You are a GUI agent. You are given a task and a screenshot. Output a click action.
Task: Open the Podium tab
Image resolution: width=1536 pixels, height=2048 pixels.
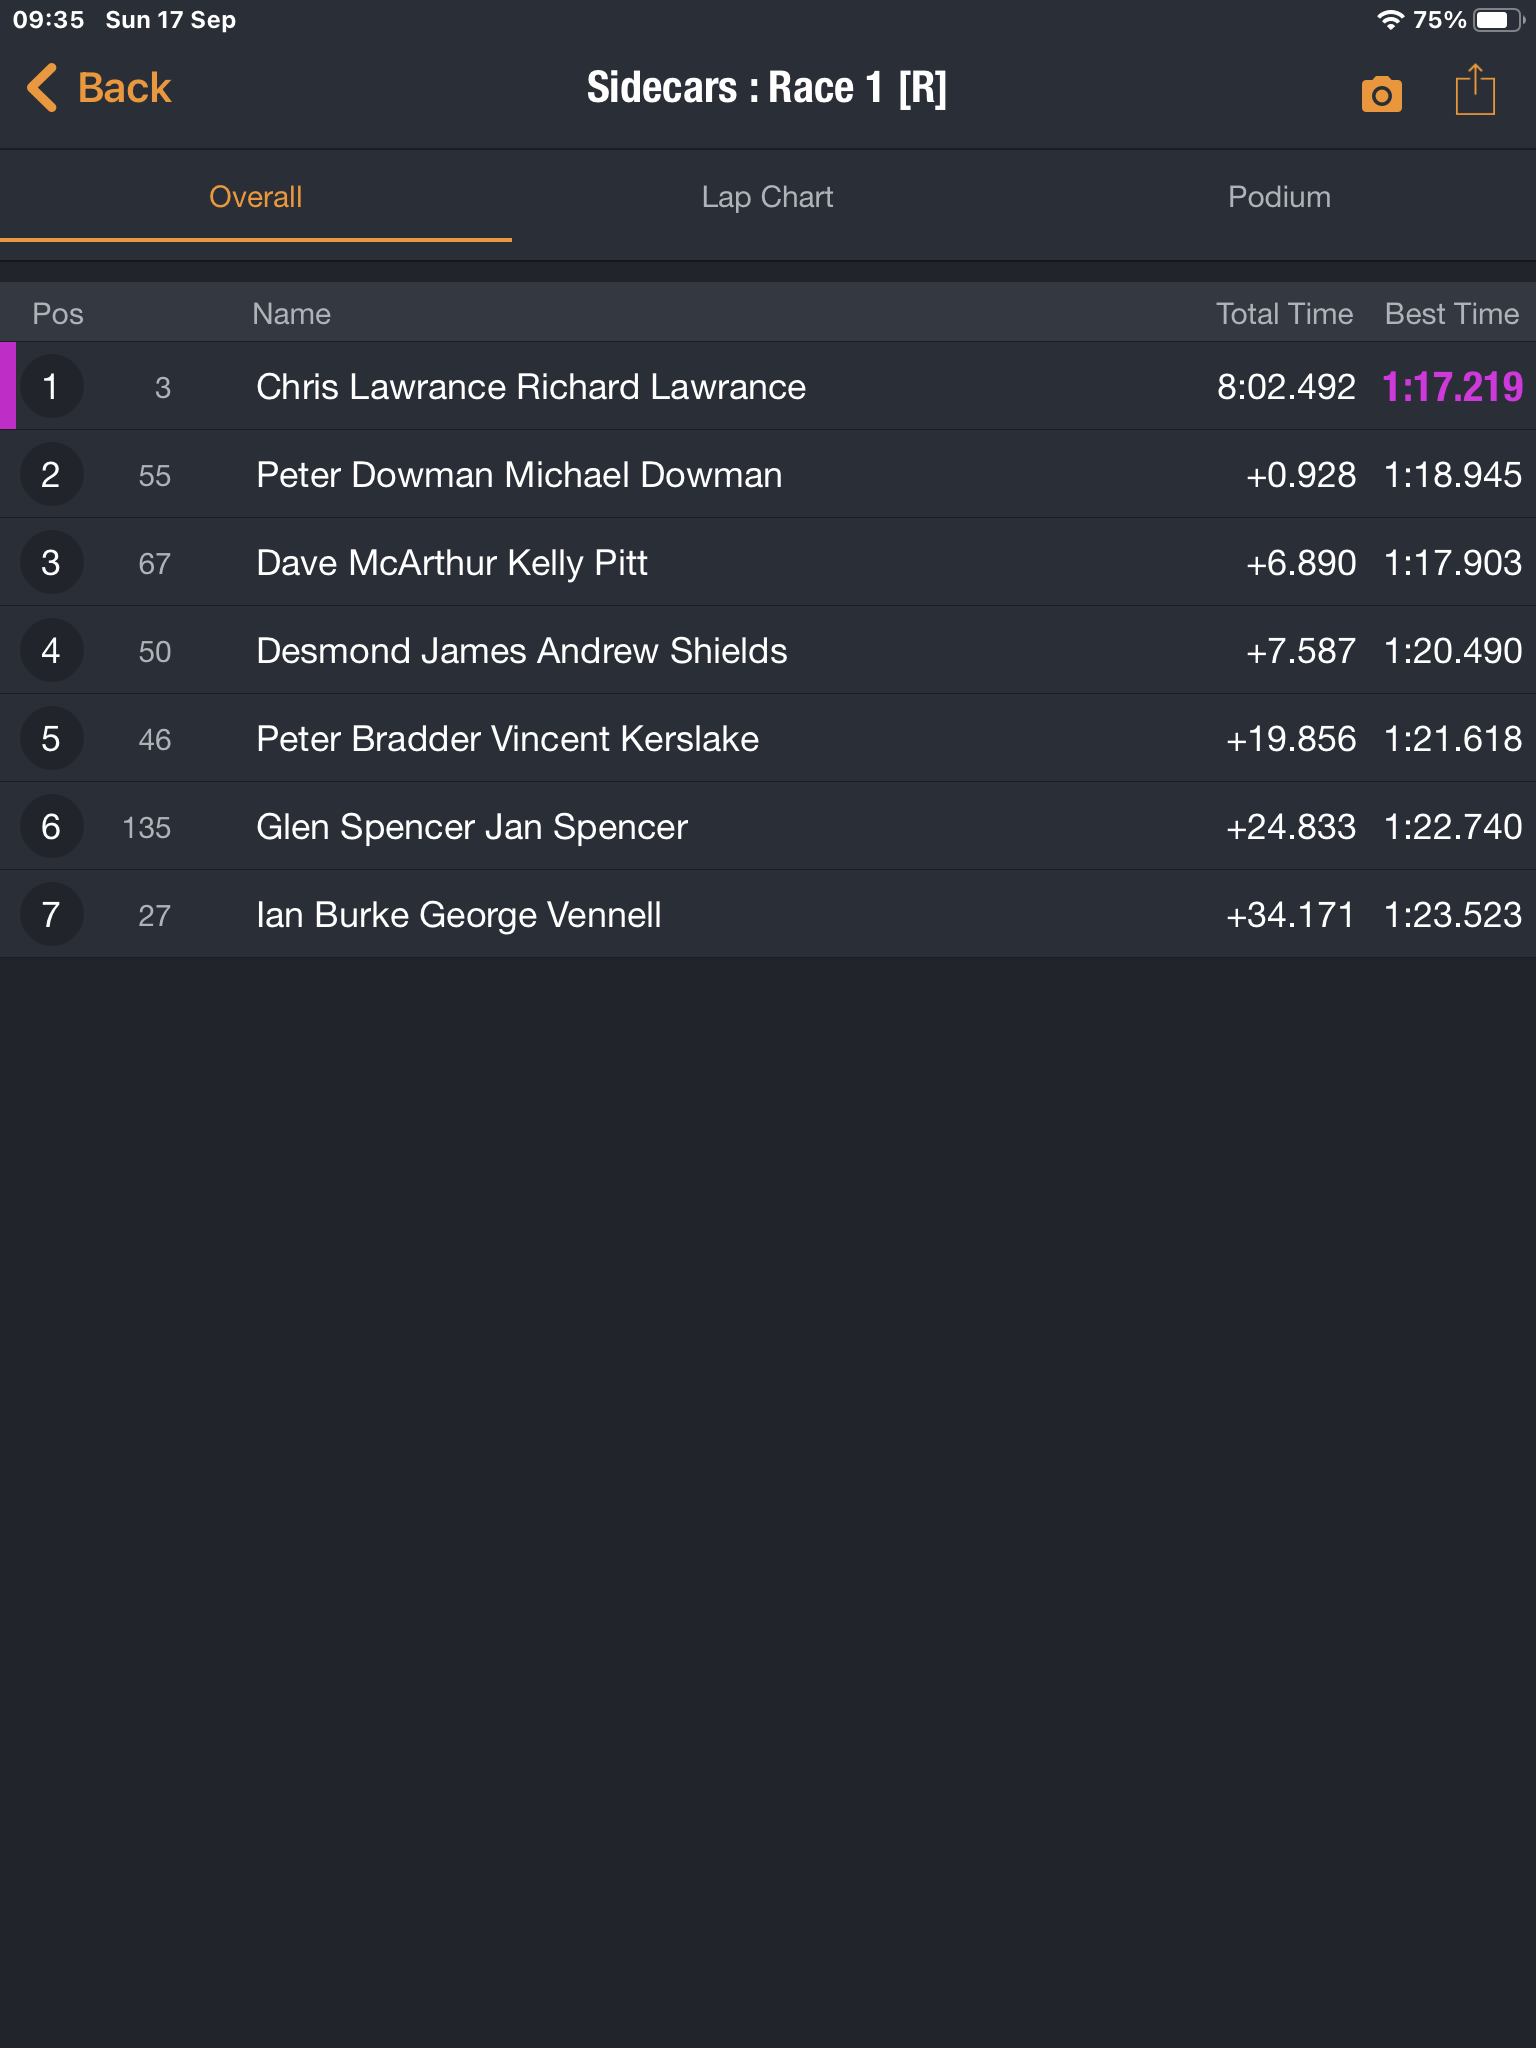(x=1279, y=197)
